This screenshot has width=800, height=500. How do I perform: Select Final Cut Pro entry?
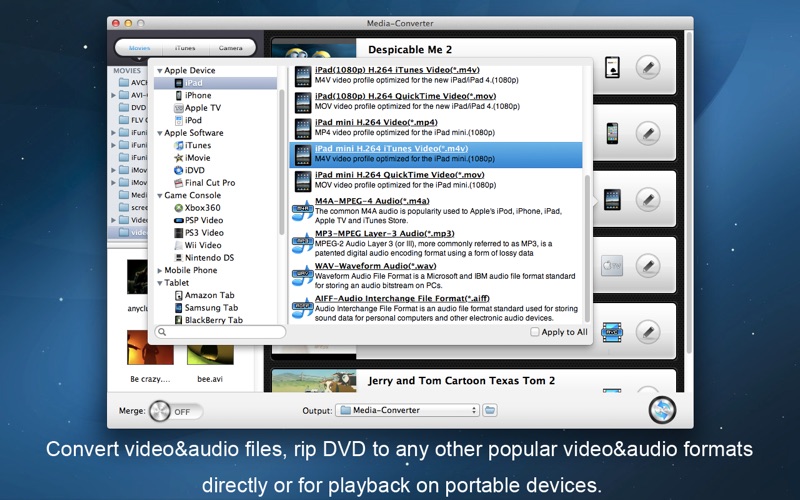pyautogui.click(x=205, y=183)
